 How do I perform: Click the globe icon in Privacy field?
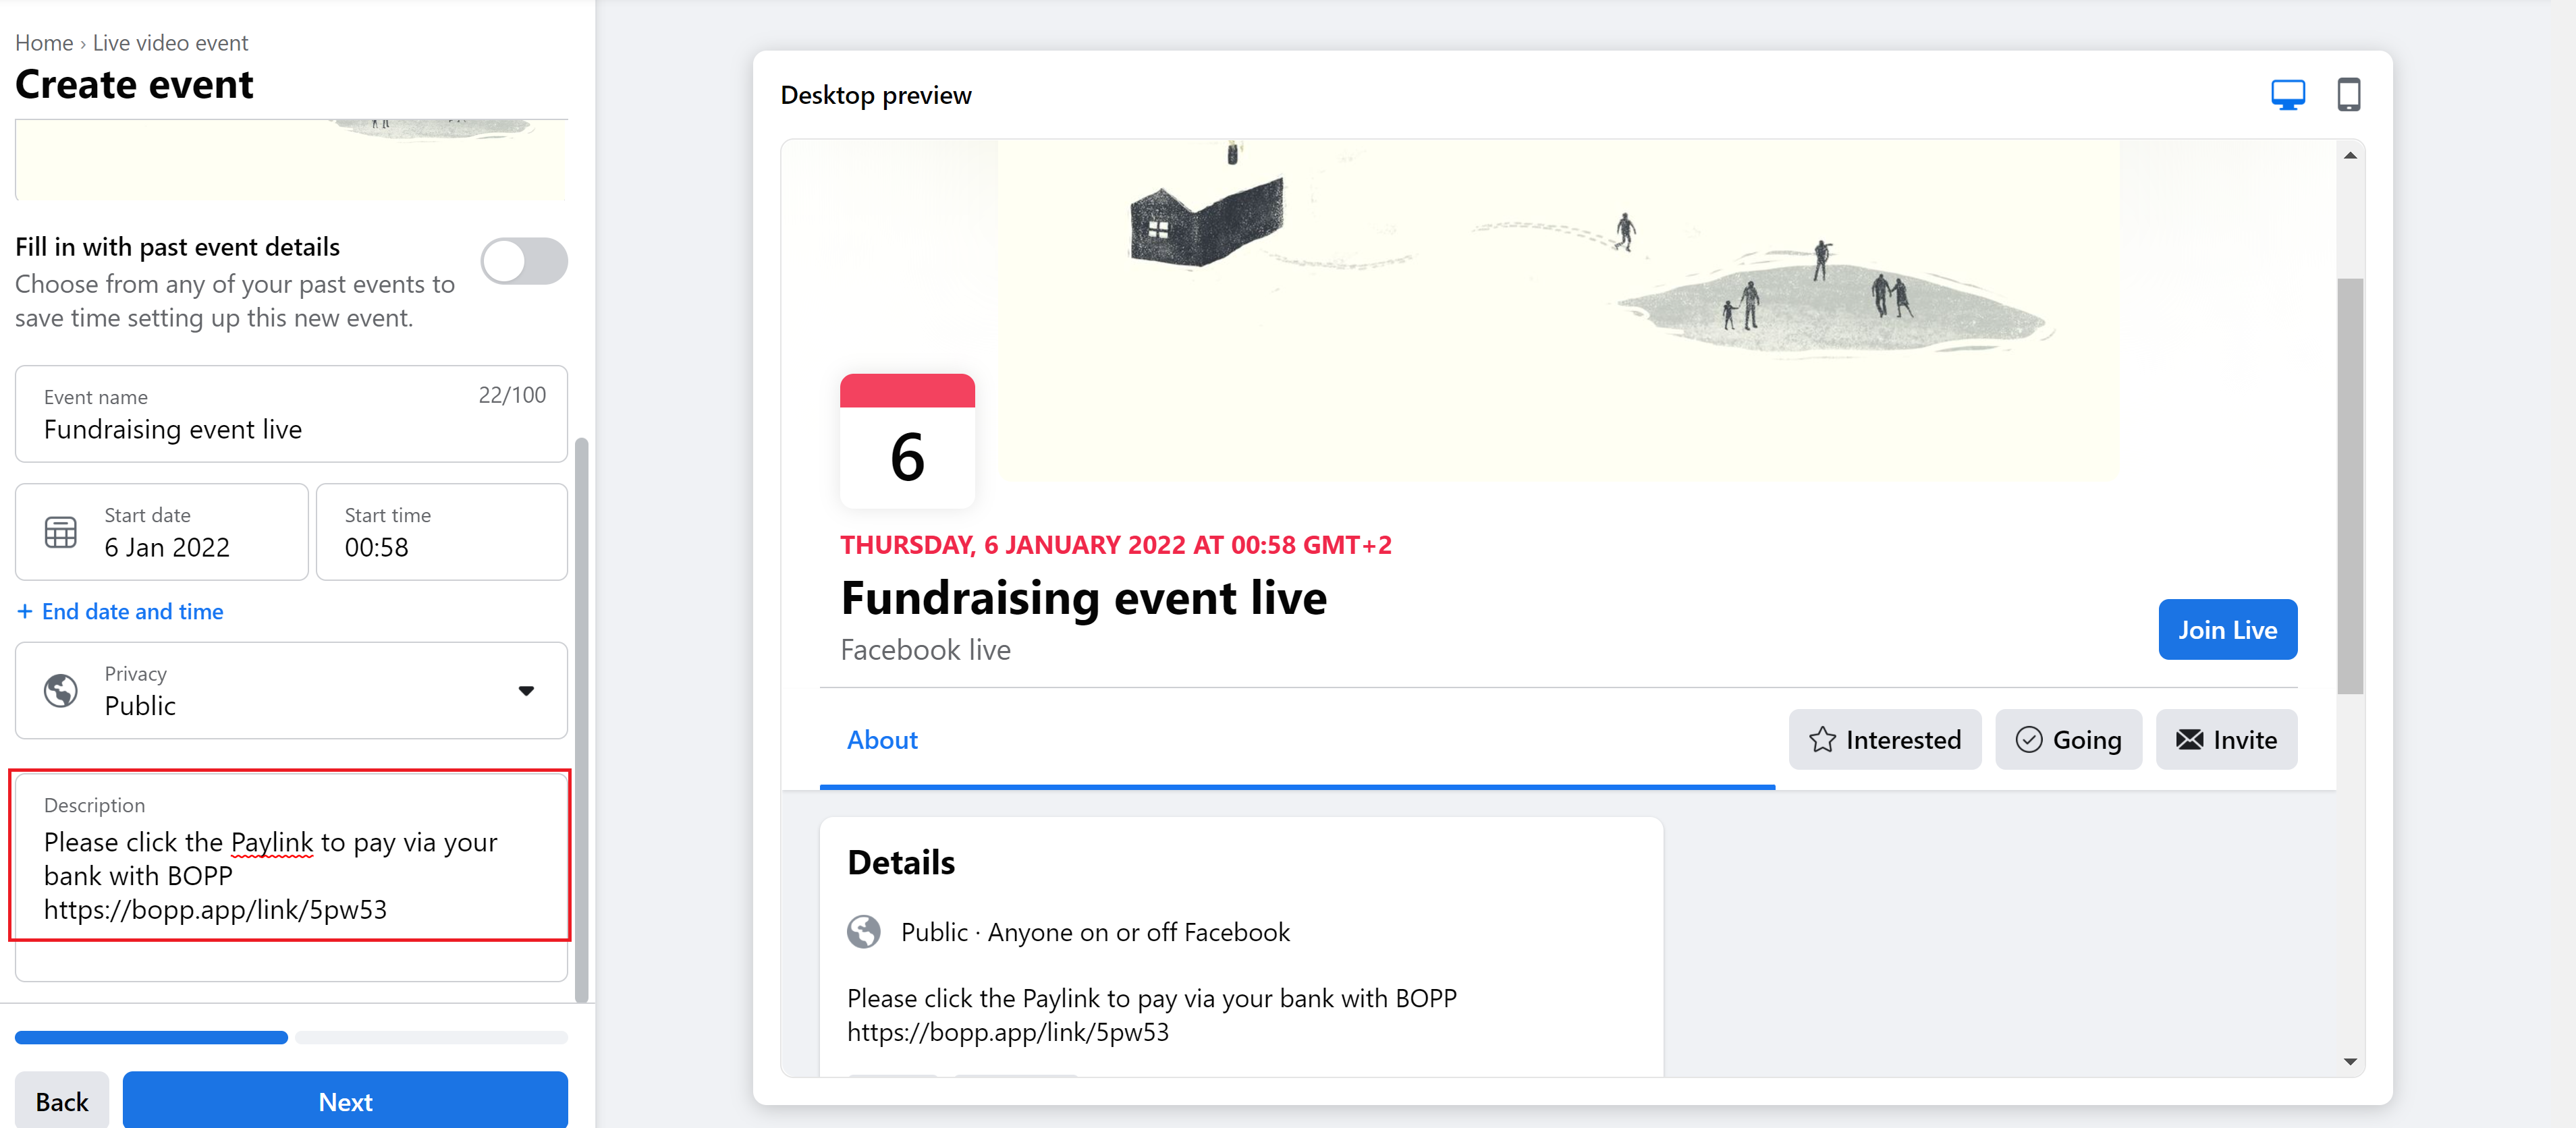[61, 690]
